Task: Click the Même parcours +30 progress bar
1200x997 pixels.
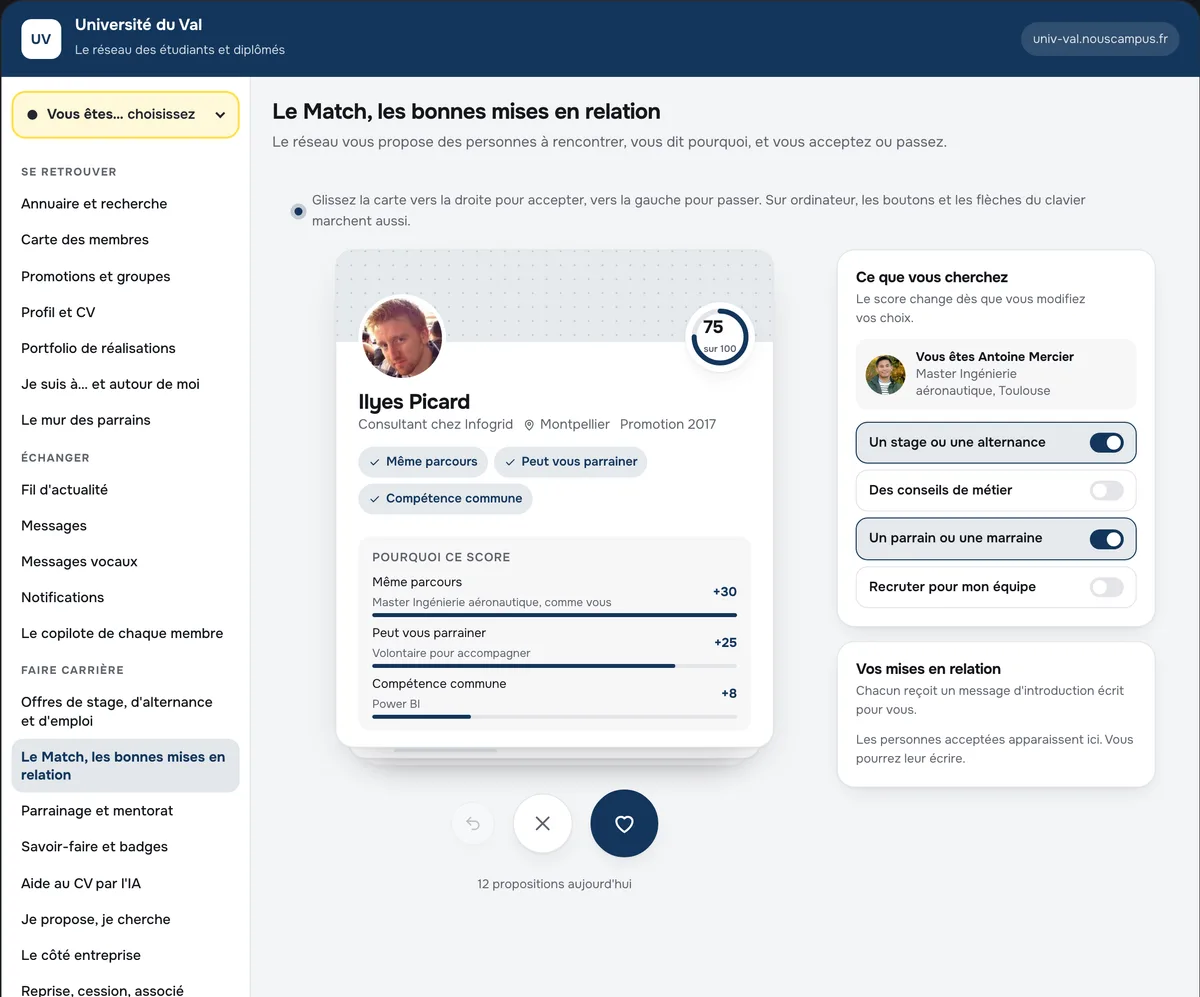Action: coord(554,615)
